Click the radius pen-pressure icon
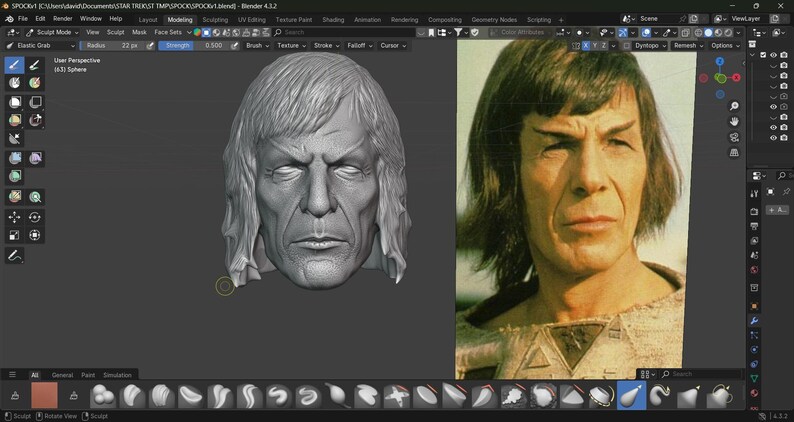 coord(150,46)
